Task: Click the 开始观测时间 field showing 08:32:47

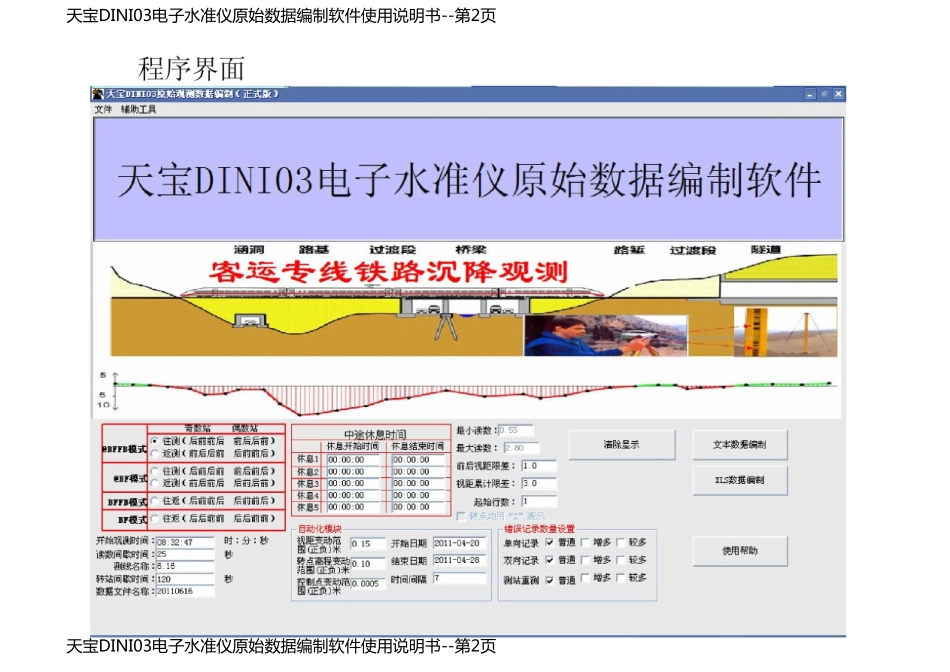Action: point(185,542)
